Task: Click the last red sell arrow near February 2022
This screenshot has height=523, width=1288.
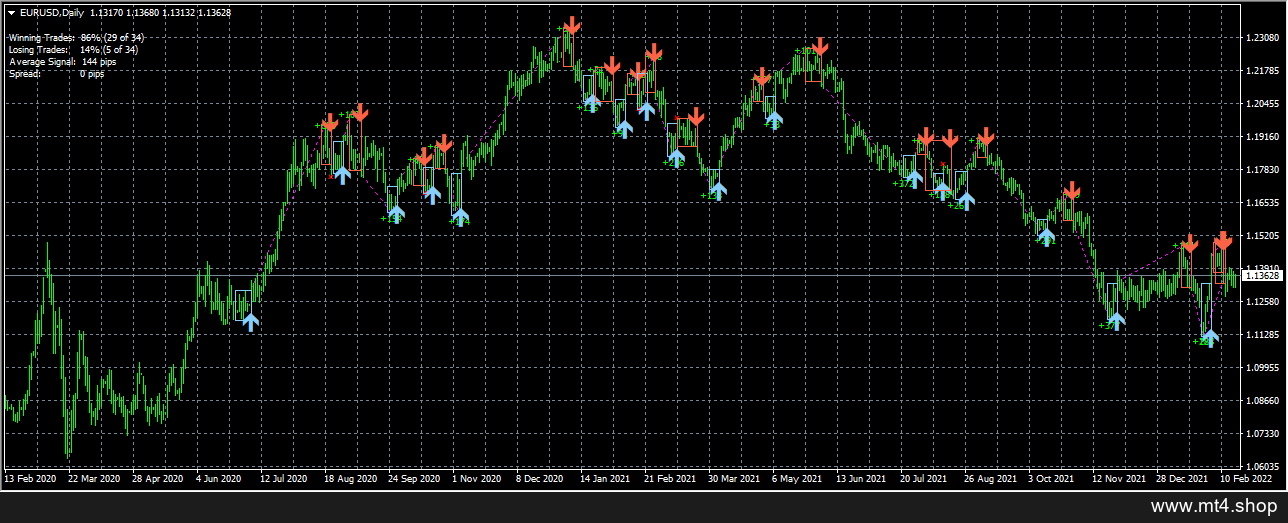Action: tap(1223, 240)
